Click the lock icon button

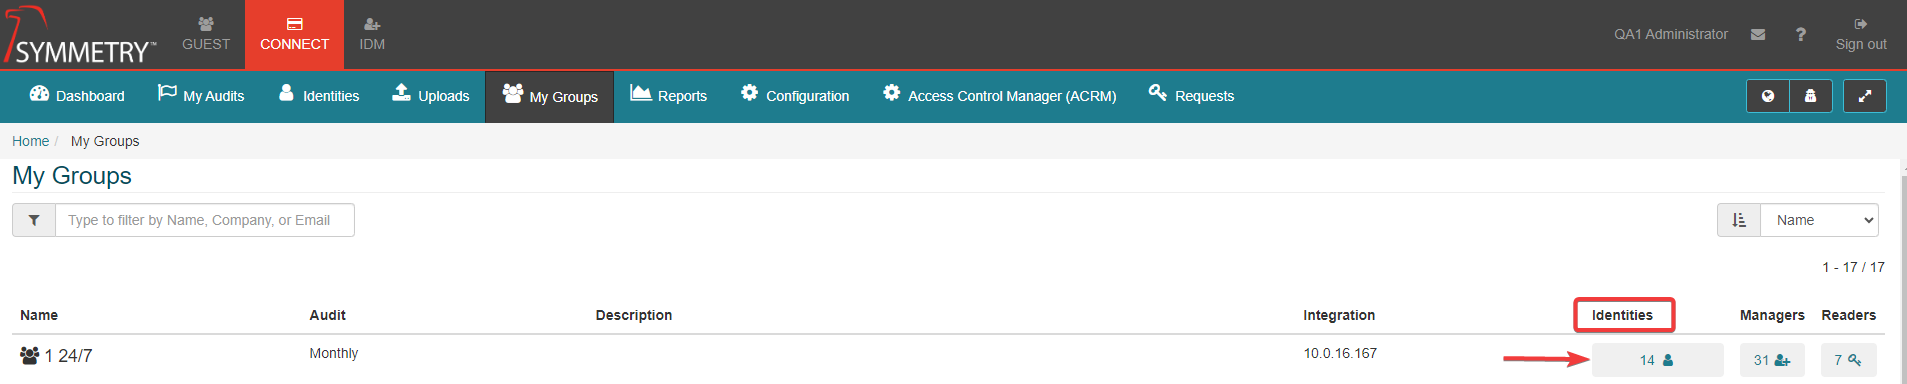click(1811, 96)
